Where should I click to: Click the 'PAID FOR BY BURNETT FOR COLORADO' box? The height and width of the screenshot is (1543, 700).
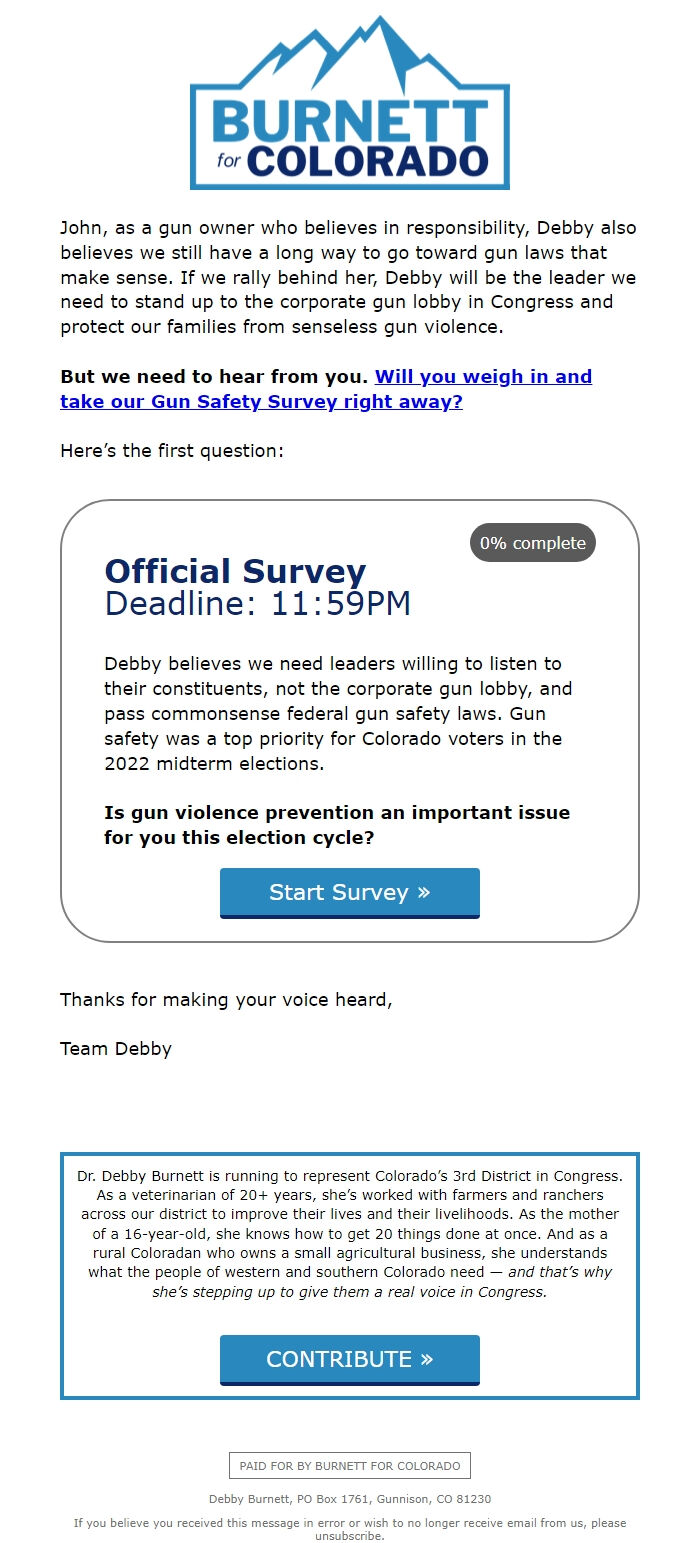click(349, 1465)
